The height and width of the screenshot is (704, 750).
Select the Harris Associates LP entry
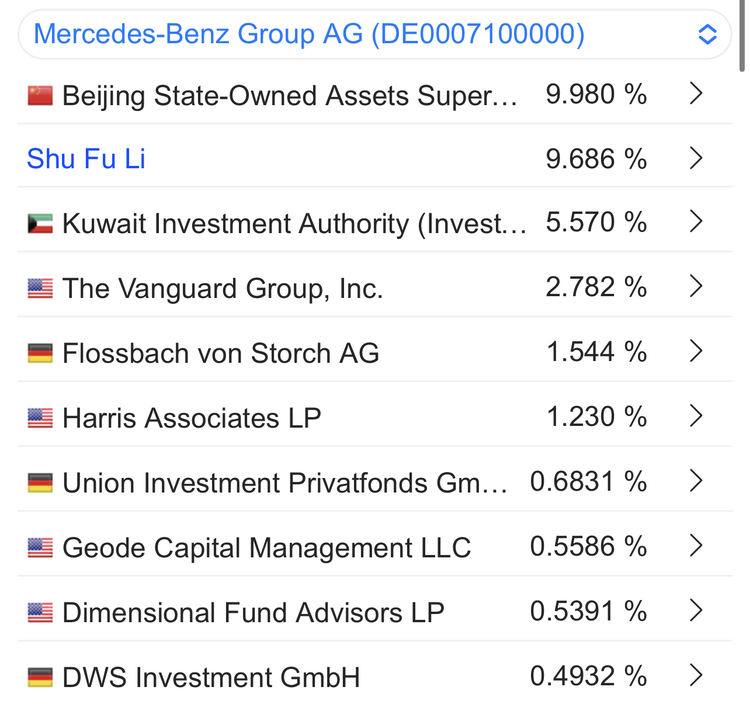pyautogui.click(x=191, y=418)
